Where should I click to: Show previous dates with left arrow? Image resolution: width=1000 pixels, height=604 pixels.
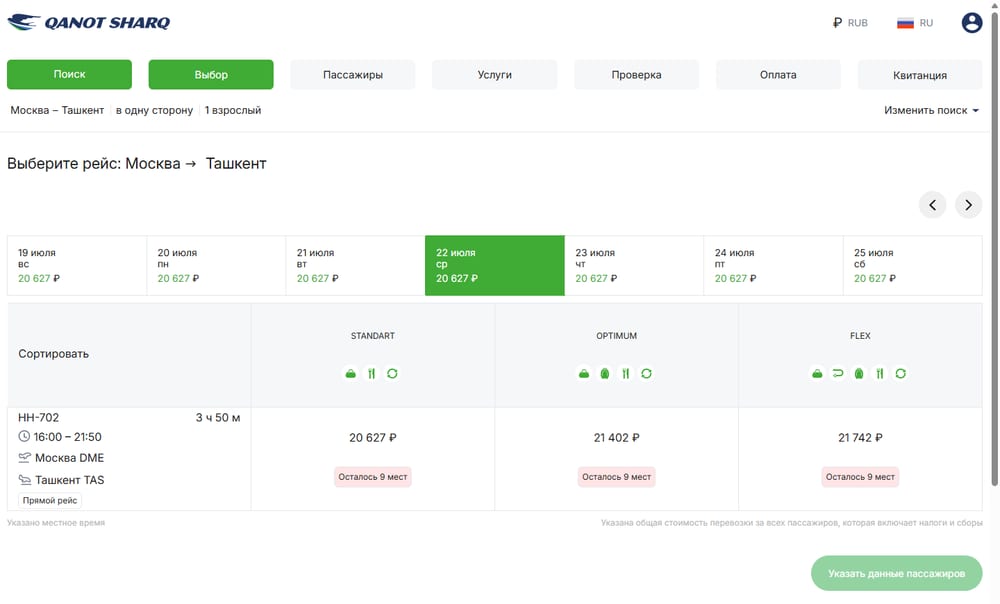932,205
